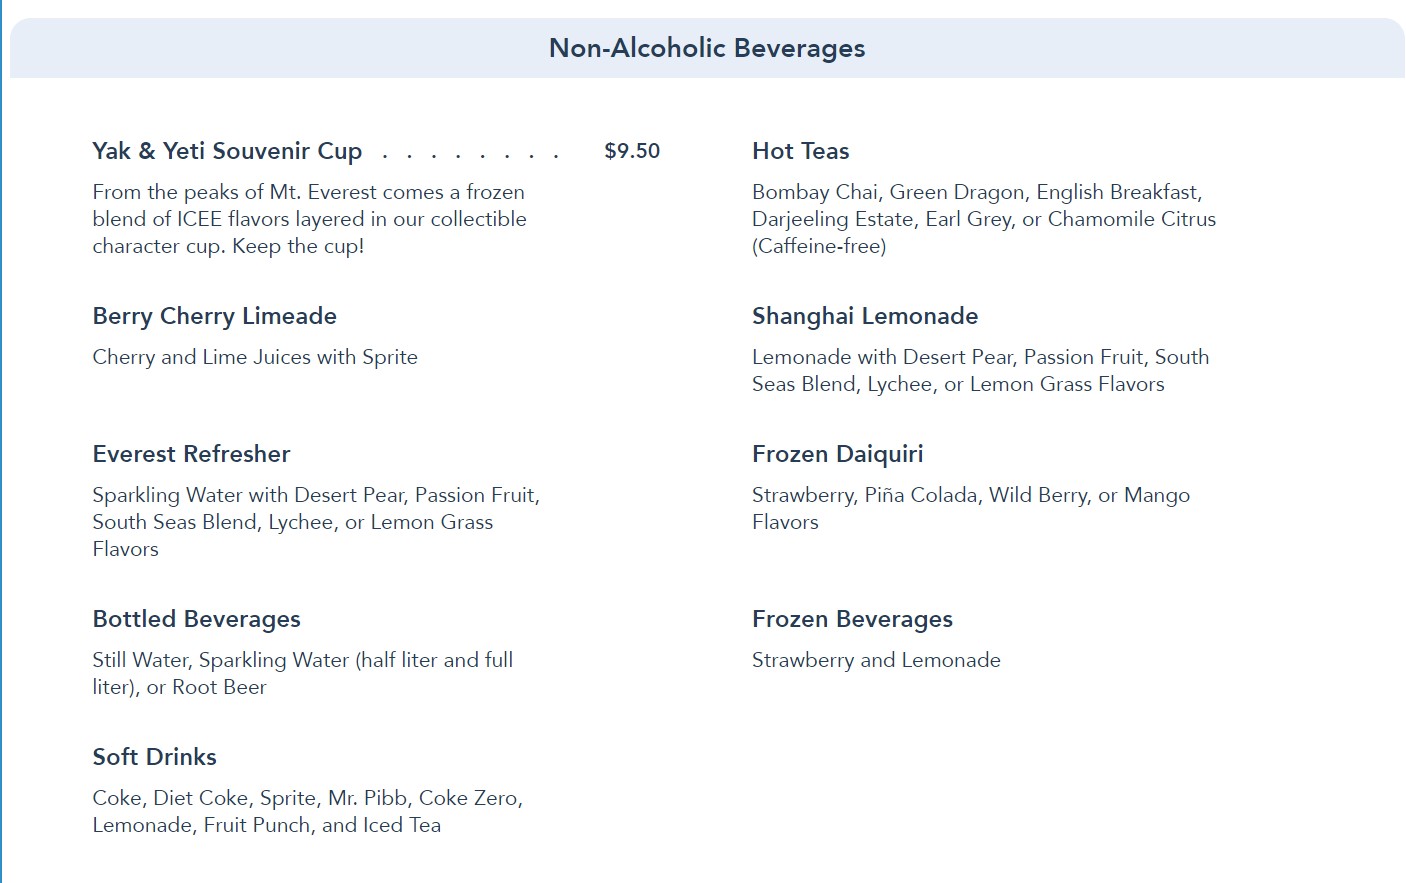Open the Berry Cherry Limeade item
1406x883 pixels.
coord(214,316)
